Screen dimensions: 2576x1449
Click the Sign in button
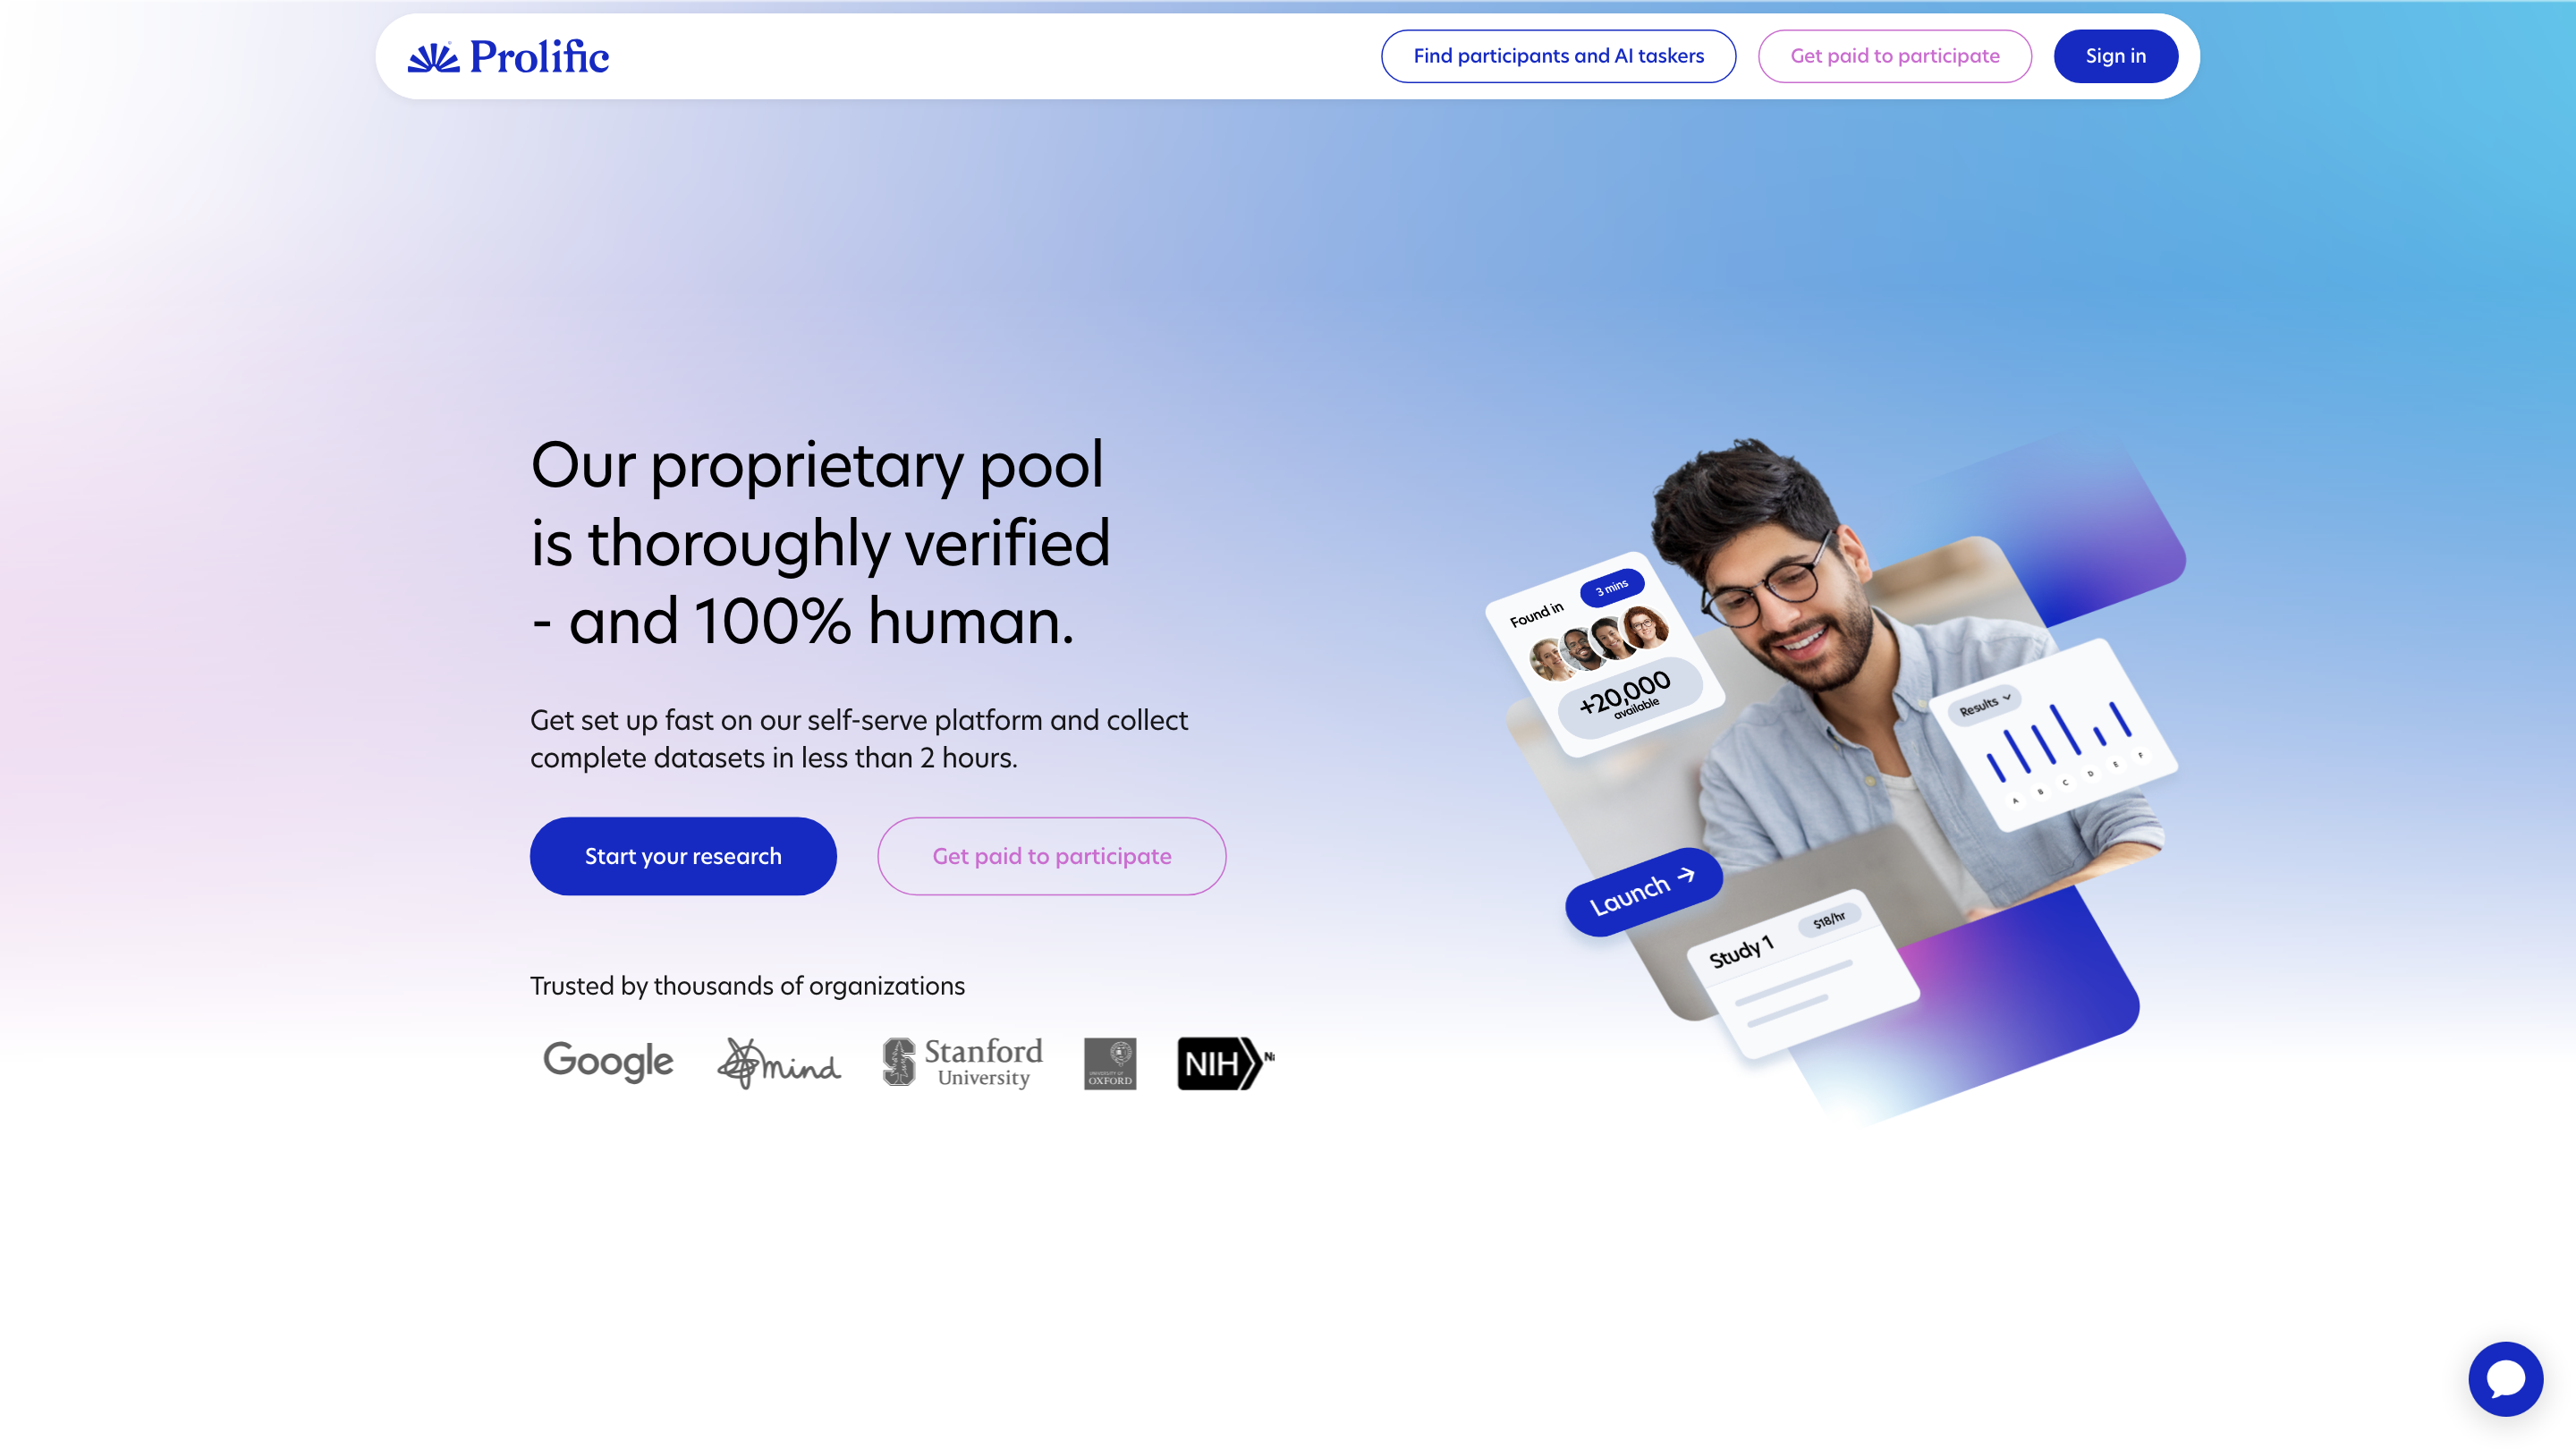coord(2115,56)
